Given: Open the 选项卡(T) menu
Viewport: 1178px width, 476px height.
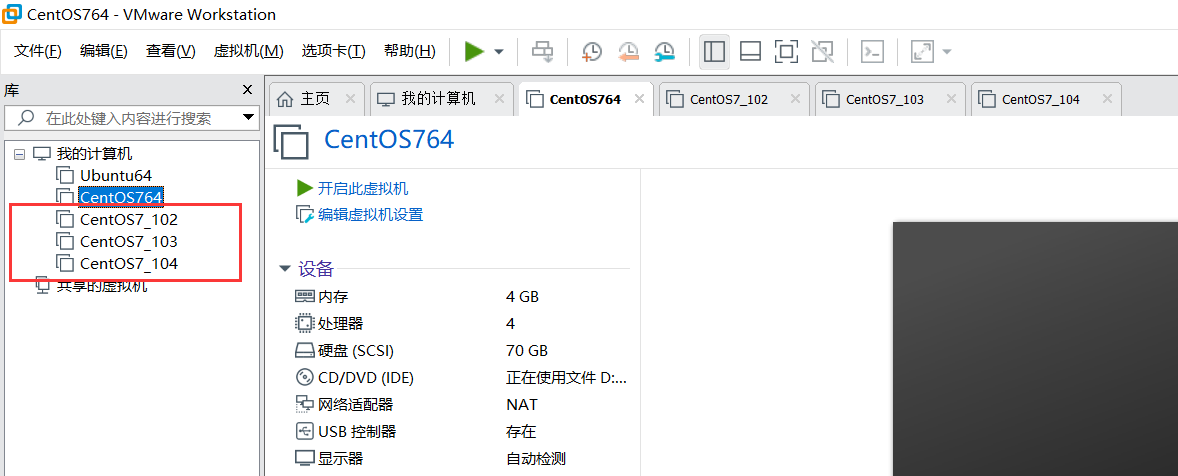Looking at the screenshot, I should 334,51.
